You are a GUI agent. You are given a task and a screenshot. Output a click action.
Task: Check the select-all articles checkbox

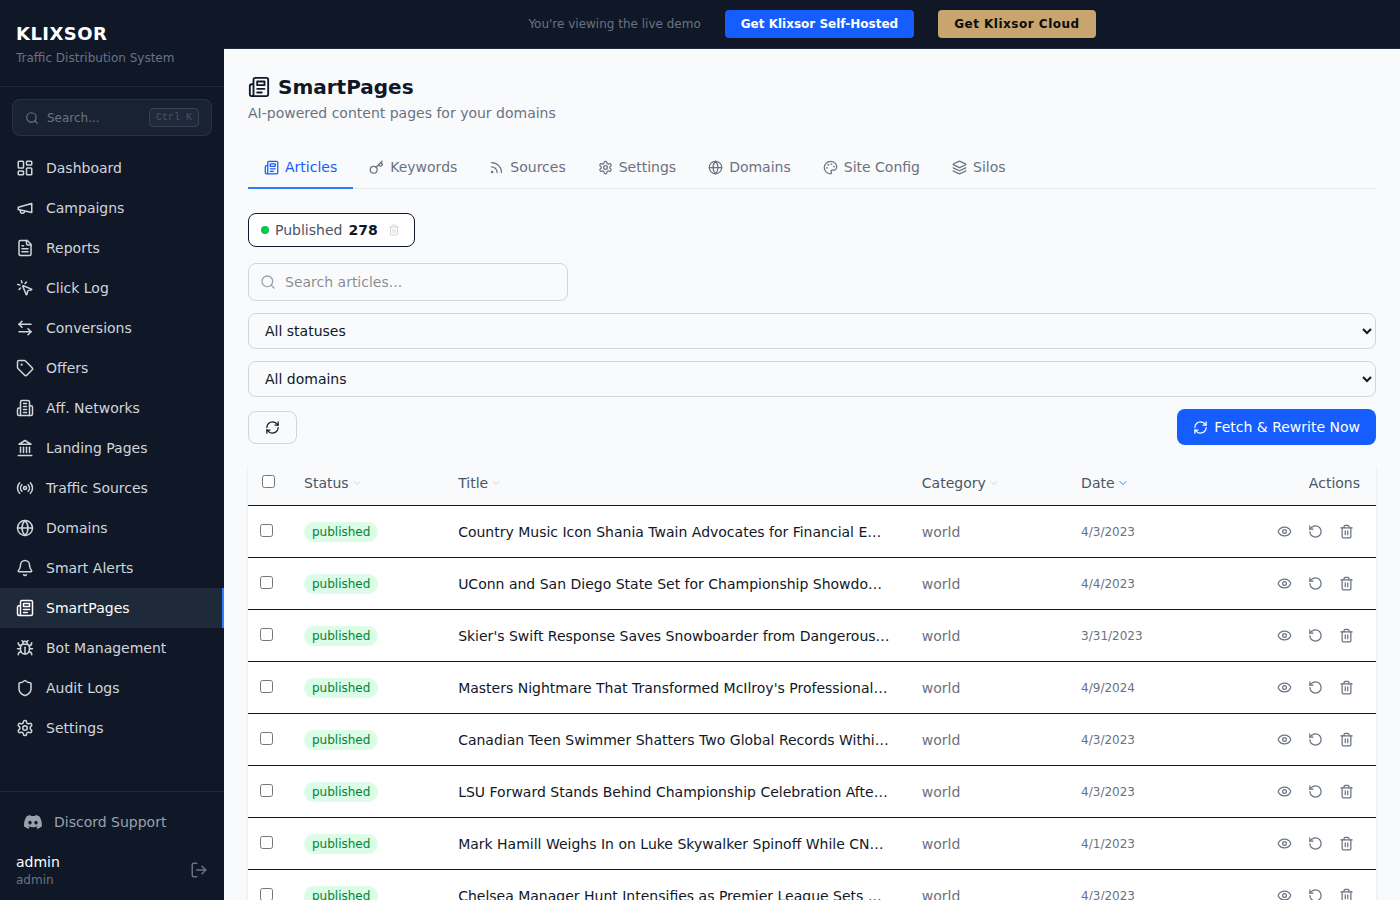pos(268,481)
